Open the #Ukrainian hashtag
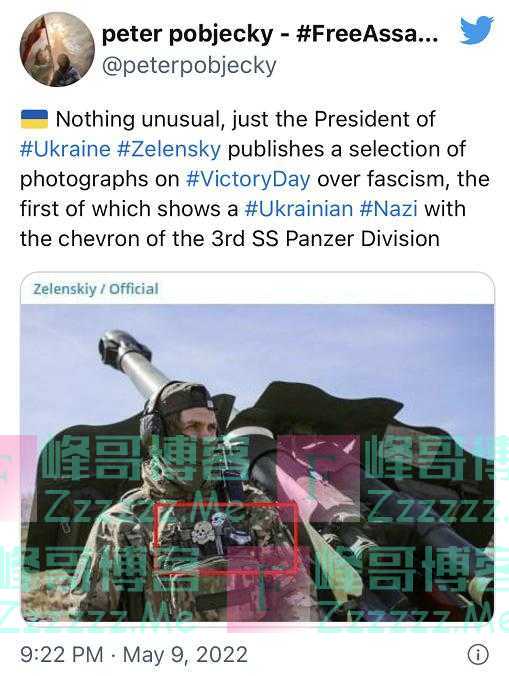Screen dimensions: 509x676 tap(299, 209)
